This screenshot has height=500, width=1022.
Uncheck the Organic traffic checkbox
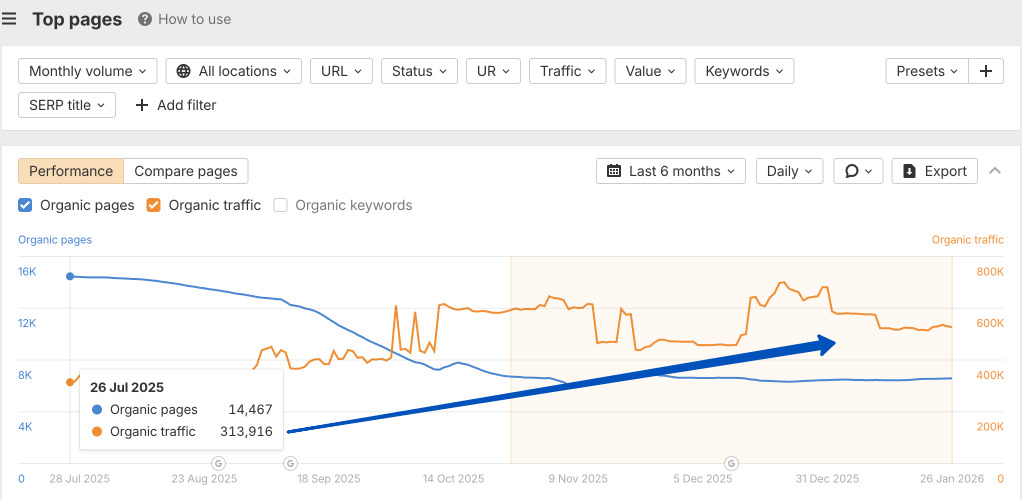(x=153, y=205)
